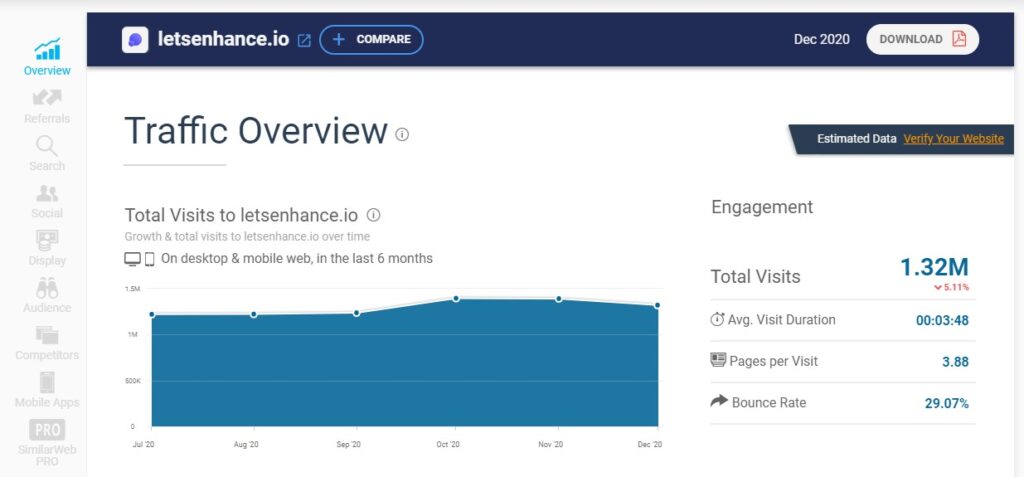Open Competitors in the sidebar
This screenshot has width=1024, height=477.
pos(47,342)
